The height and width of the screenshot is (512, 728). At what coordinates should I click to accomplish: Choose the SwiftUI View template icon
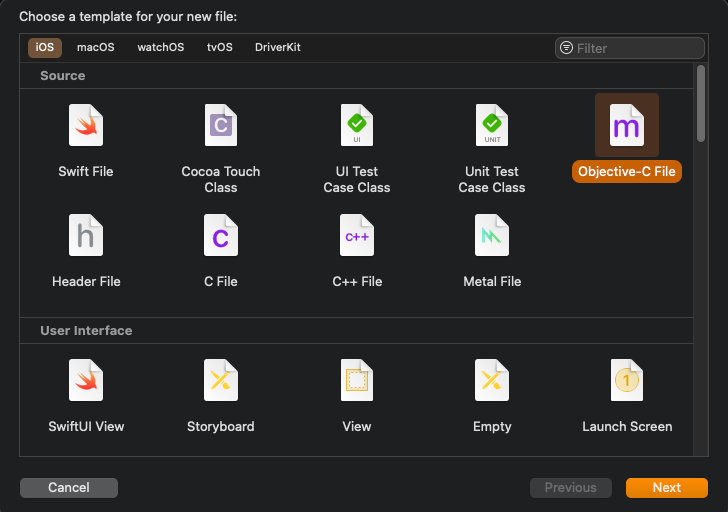pos(86,380)
